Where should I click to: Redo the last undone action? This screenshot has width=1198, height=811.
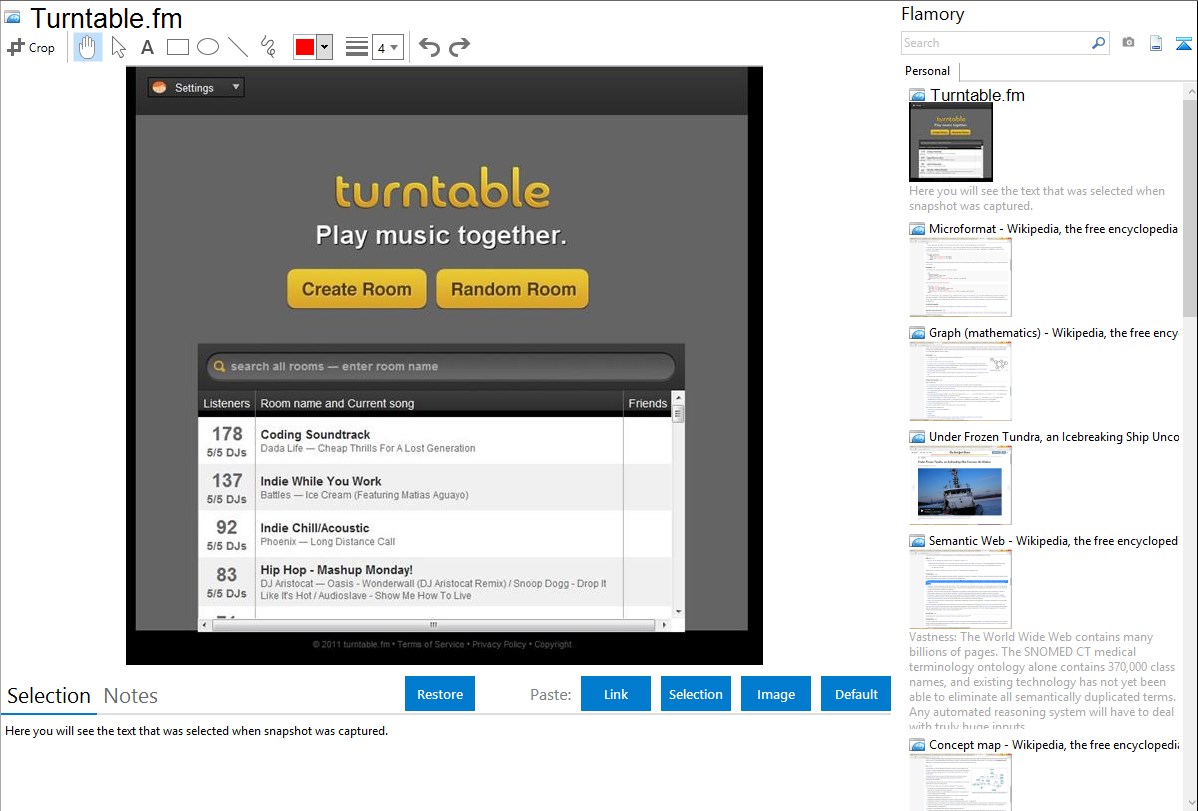pos(459,47)
